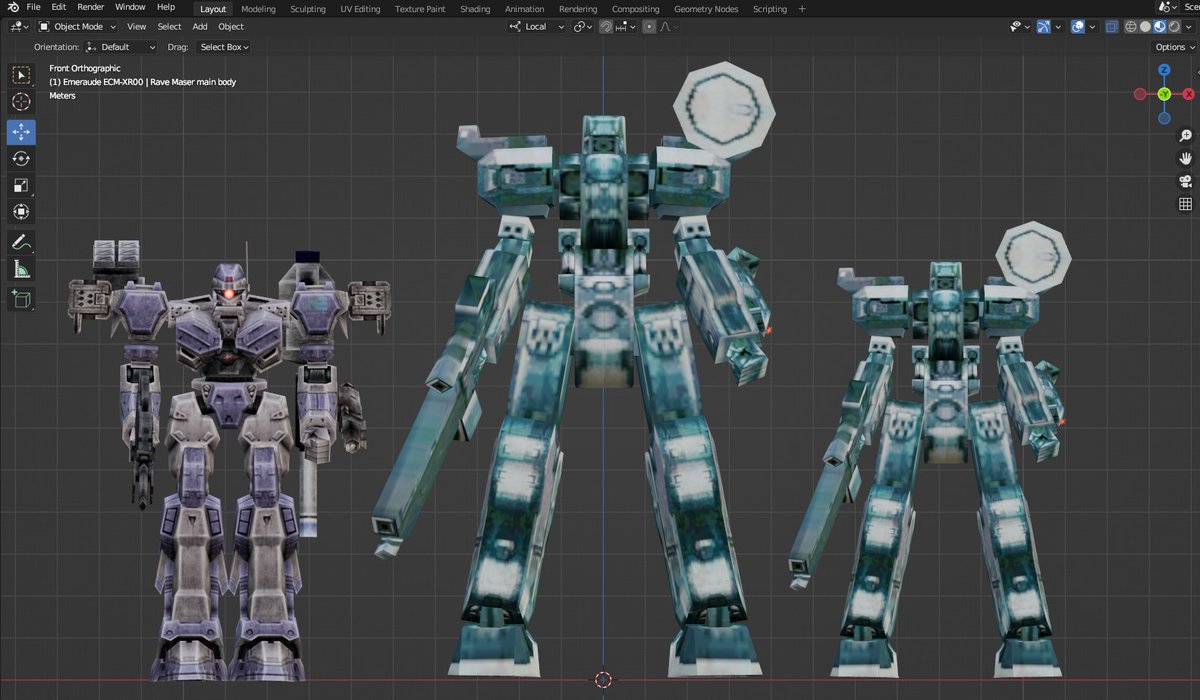1200x700 pixels.
Task: Select the Select Box tool in toolbar
Action: 21,75
